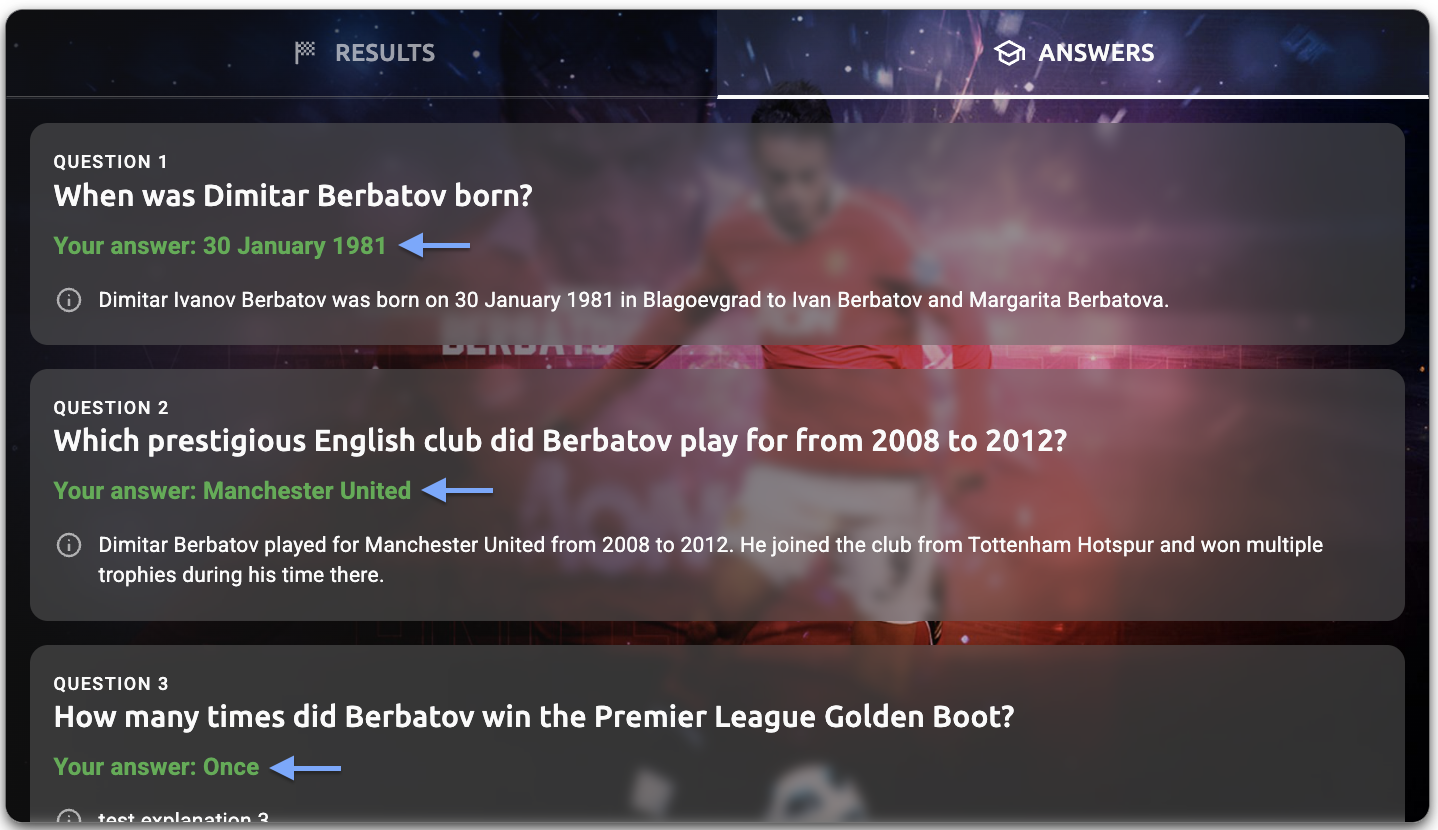Click the answer text "30 January 1981"

coord(294,246)
